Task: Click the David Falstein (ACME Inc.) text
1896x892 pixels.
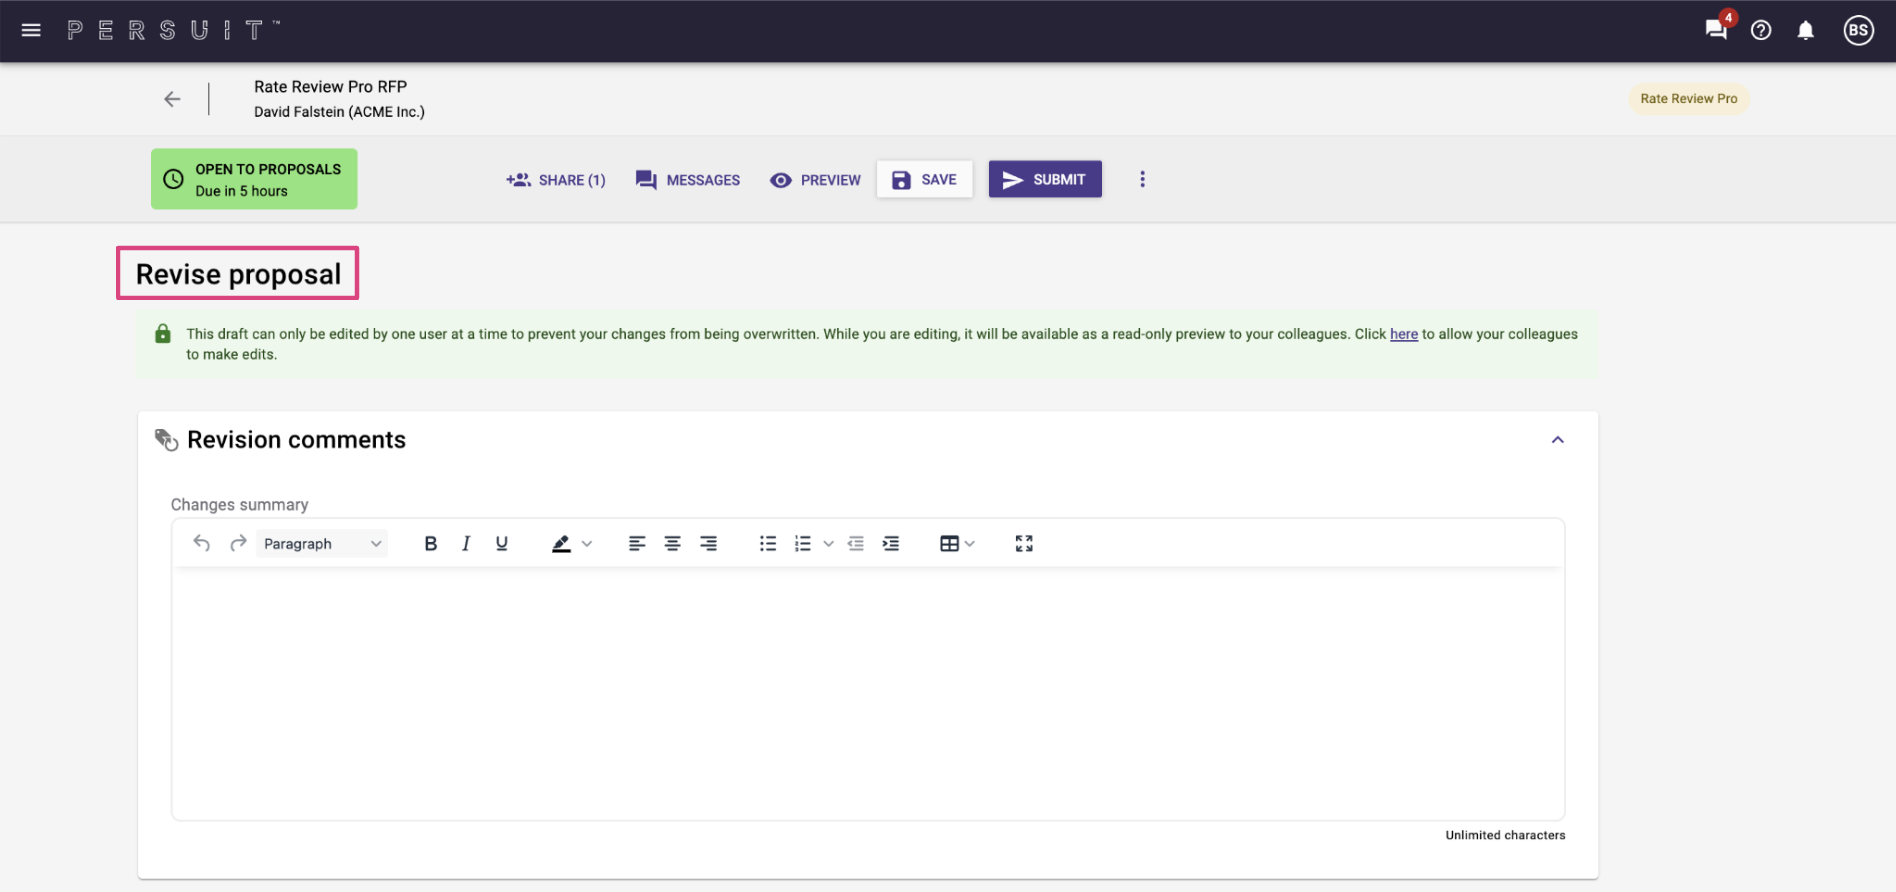Action: (x=339, y=111)
